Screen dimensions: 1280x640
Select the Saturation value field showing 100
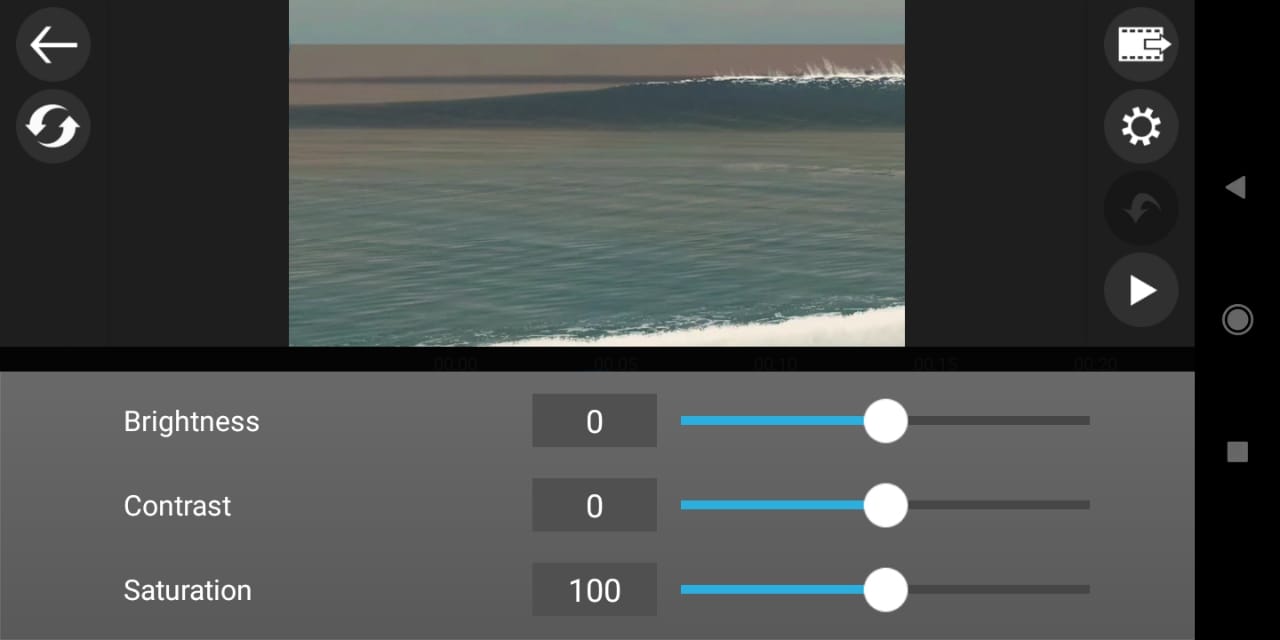(594, 590)
